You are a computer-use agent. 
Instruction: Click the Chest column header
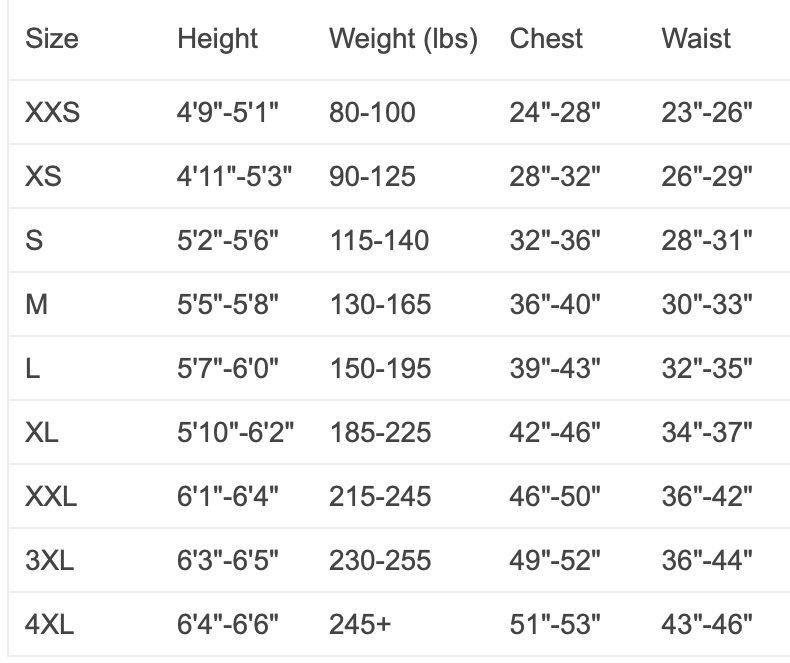(546, 39)
